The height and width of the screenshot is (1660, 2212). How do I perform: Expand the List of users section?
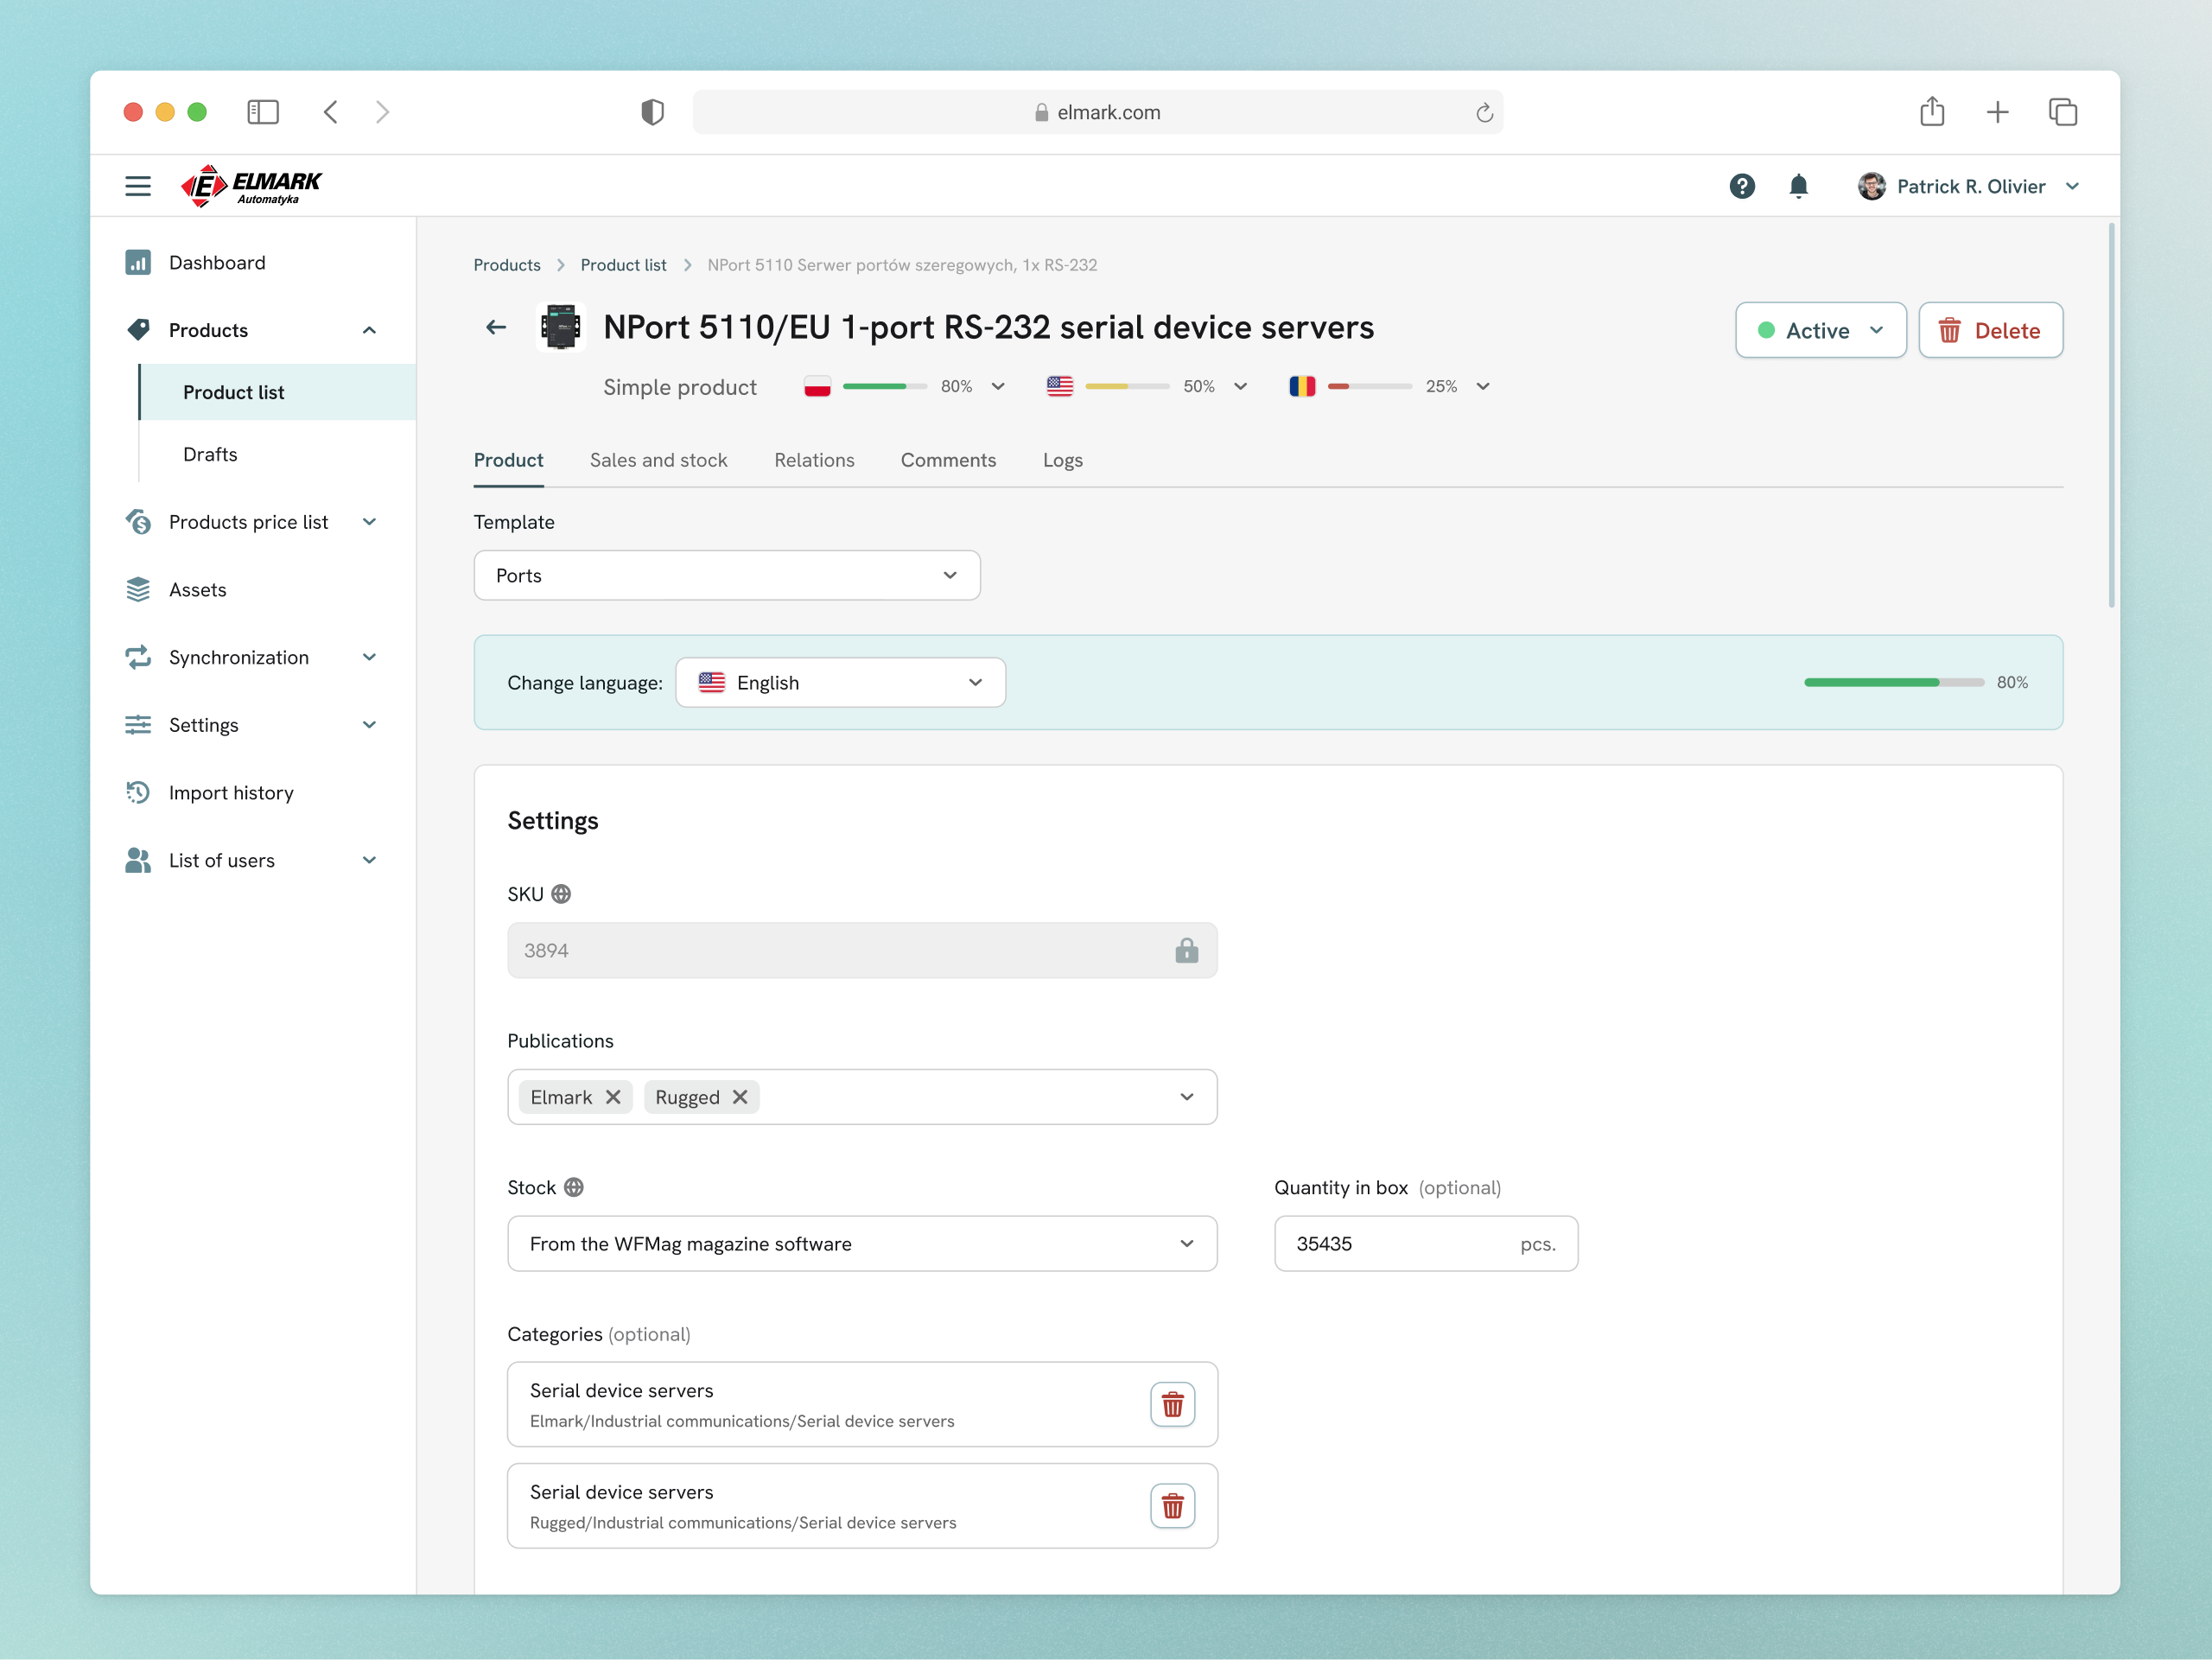click(369, 860)
